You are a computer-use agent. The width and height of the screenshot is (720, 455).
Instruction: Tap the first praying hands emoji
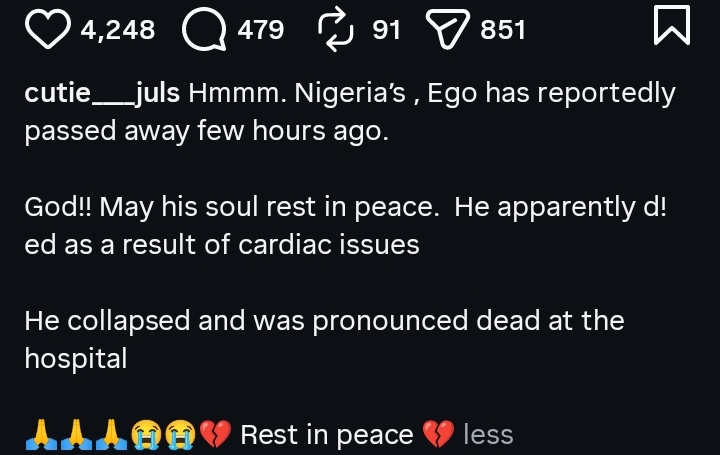pos(40,435)
